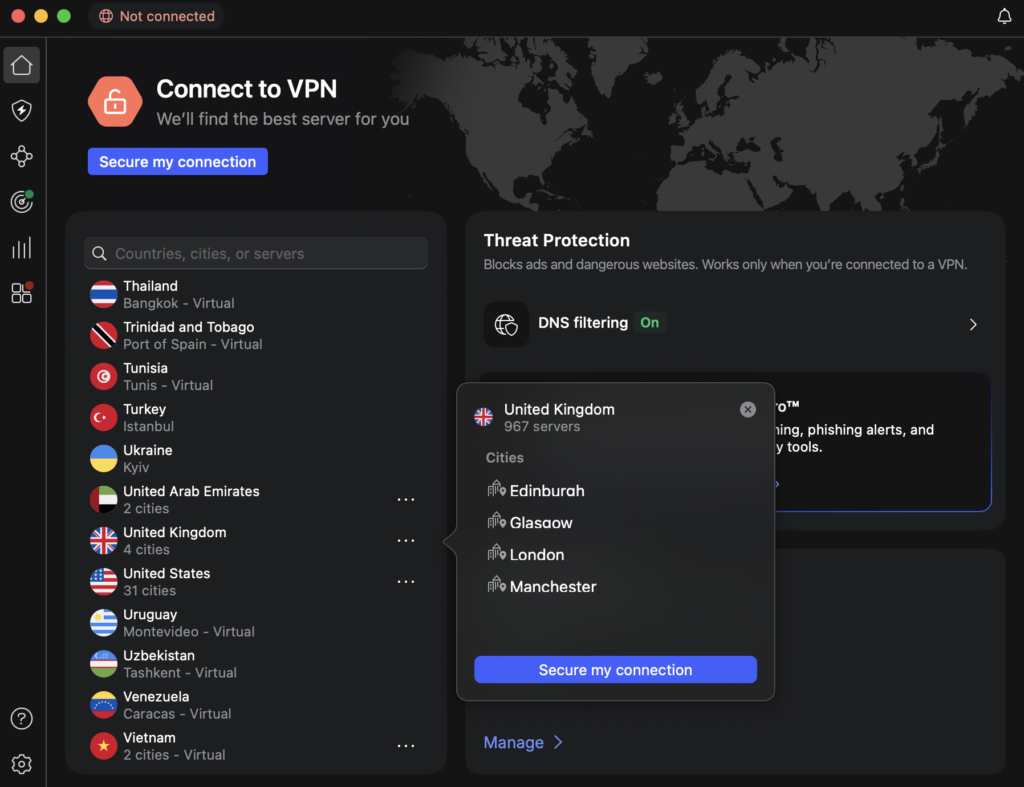Click the search magnifier icon
Viewport: 1024px width, 787px height.
[99, 253]
